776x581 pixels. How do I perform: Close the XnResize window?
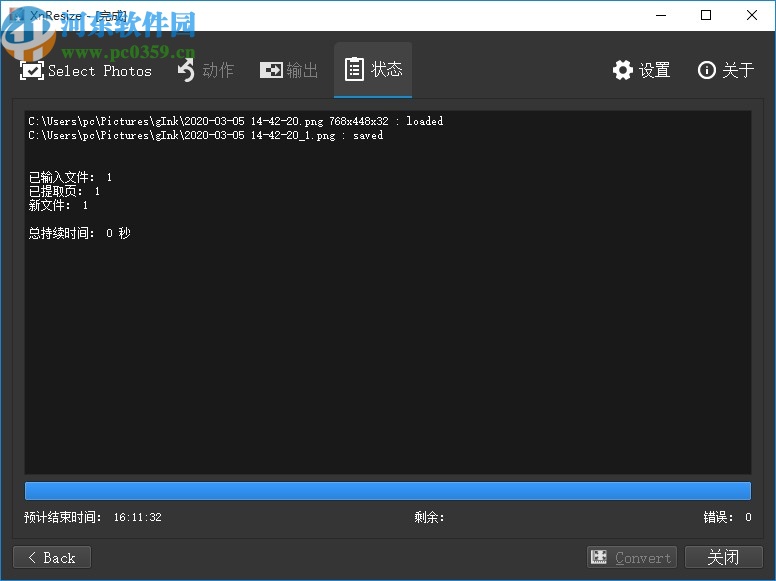point(752,15)
